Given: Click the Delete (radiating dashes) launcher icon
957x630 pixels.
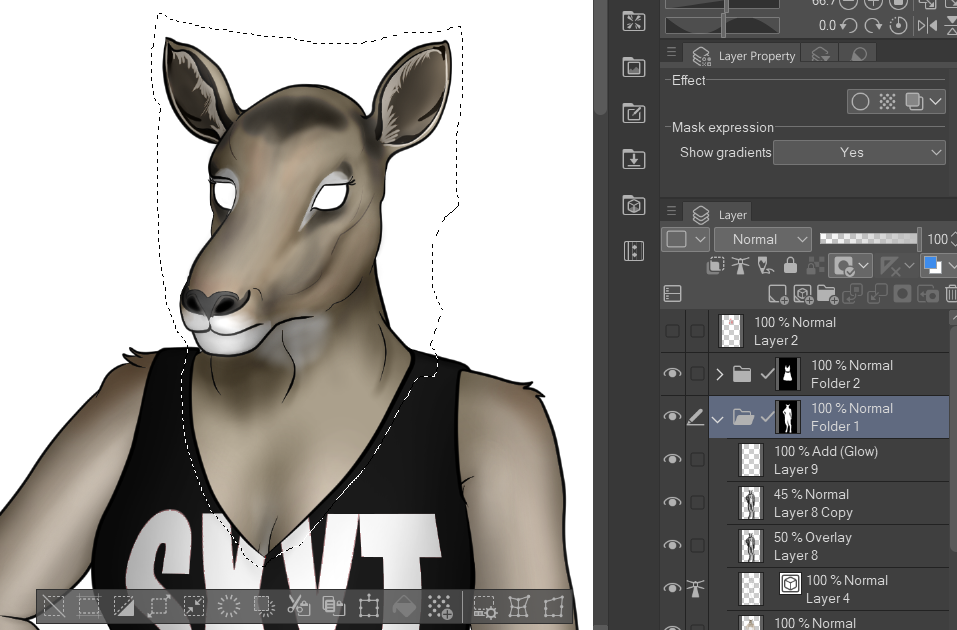Looking at the screenshot, I should pos(229,606).
